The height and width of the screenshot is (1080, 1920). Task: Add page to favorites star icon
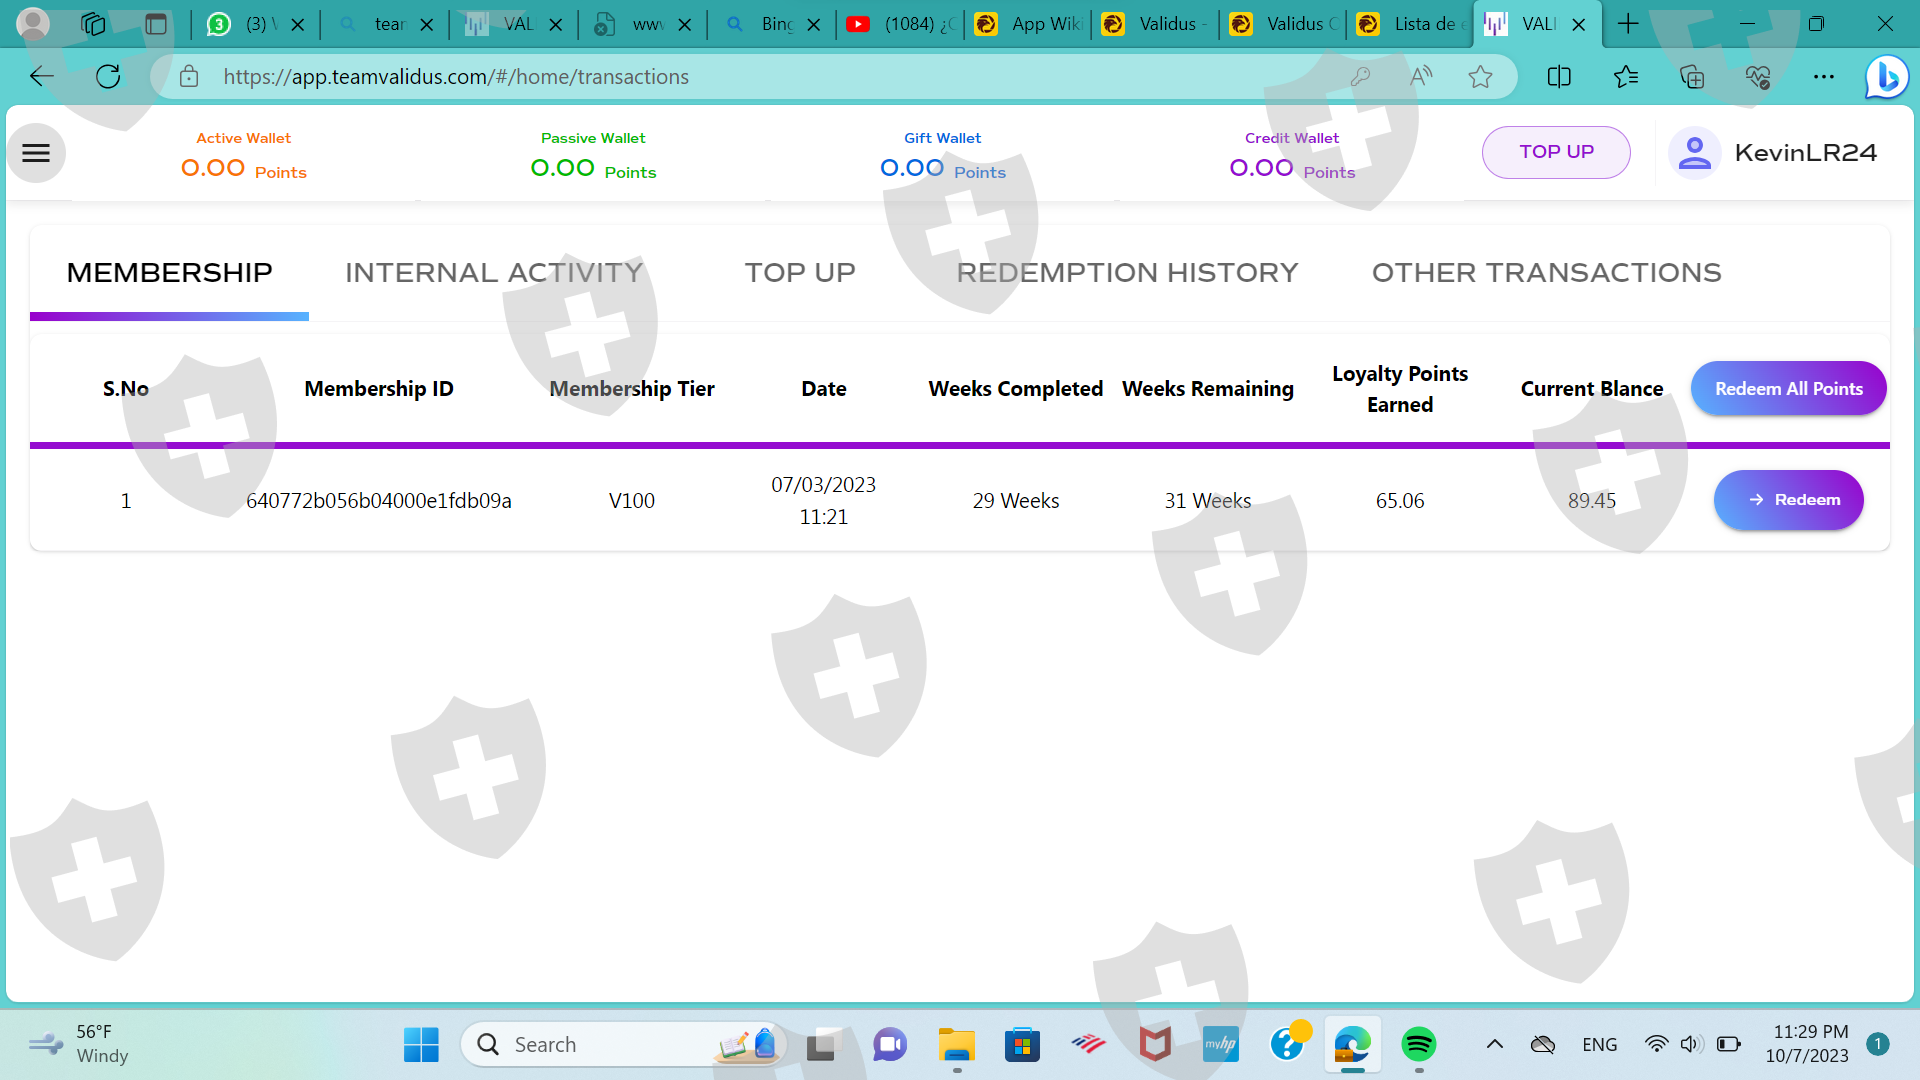[1480, 77]
